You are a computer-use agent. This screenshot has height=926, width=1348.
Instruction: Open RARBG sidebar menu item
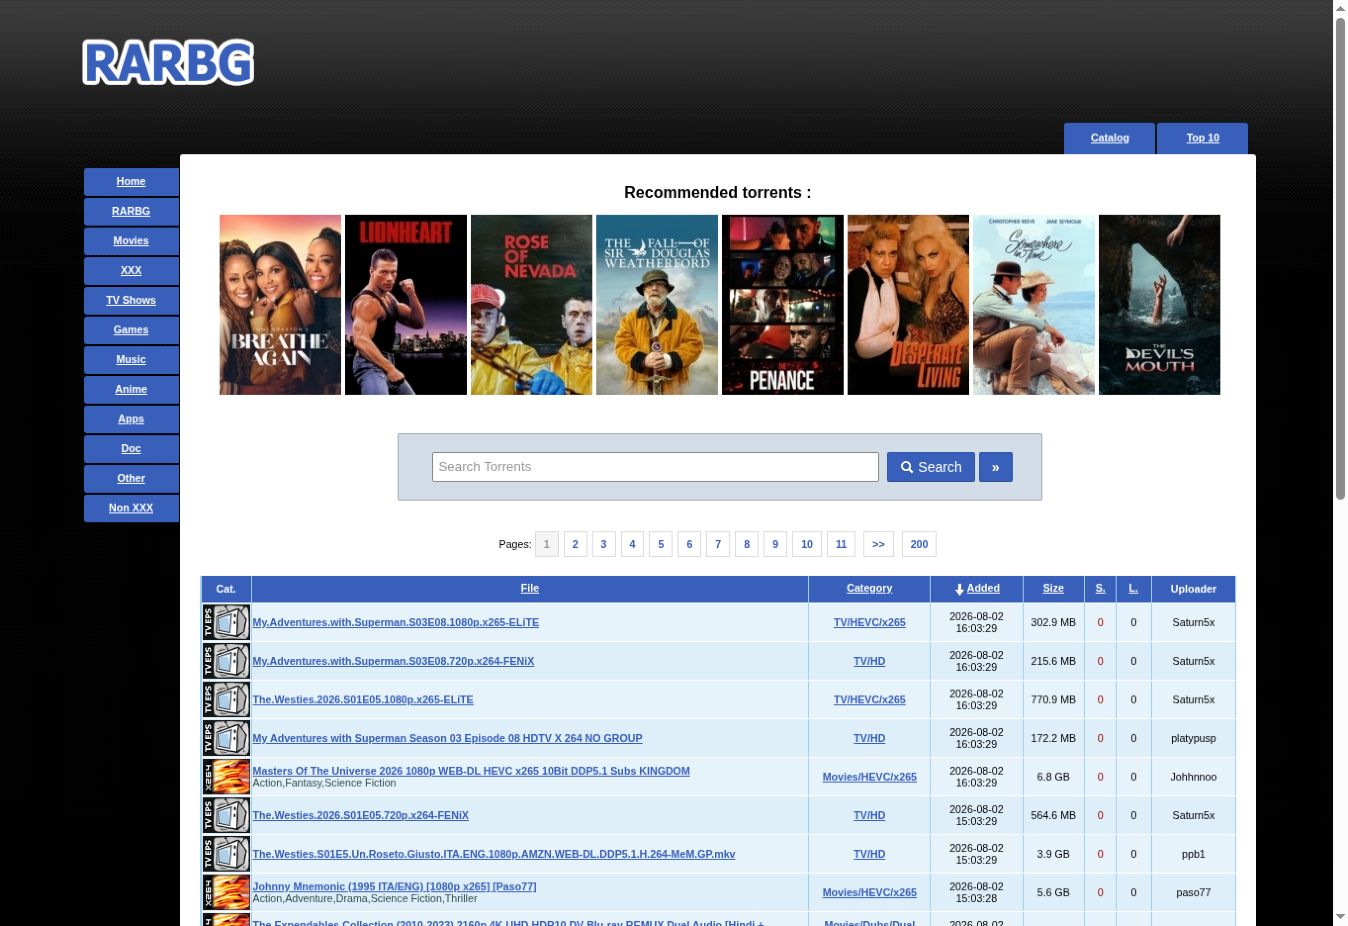[131, 211]
